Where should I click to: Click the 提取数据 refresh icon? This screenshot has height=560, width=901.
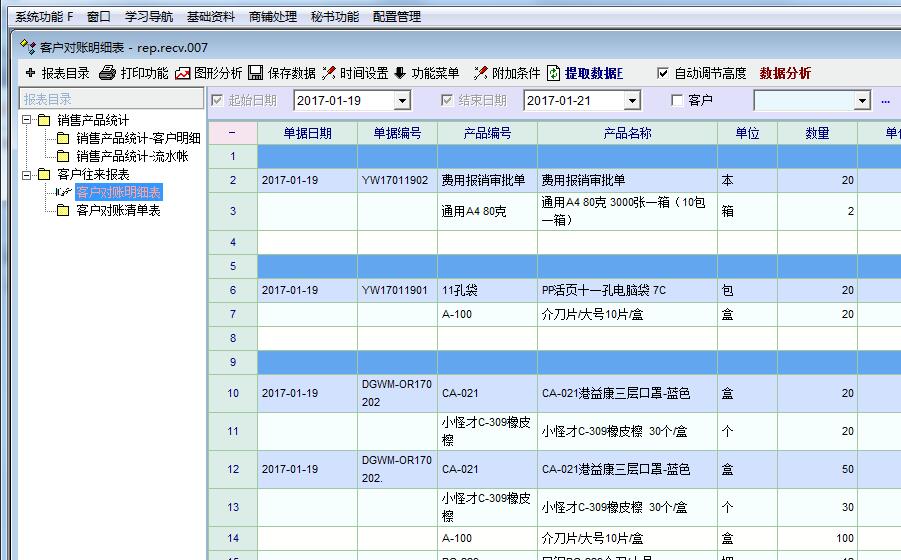554,73
